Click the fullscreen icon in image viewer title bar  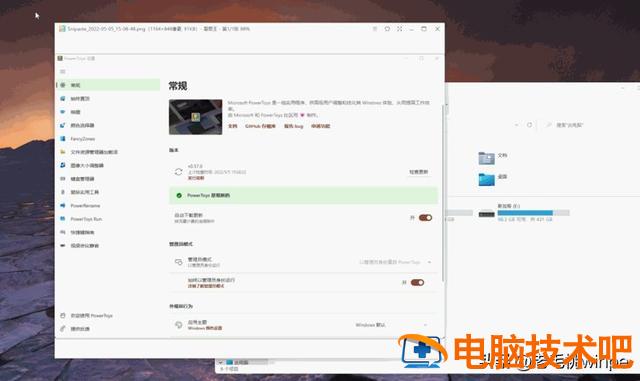point(400,29)
